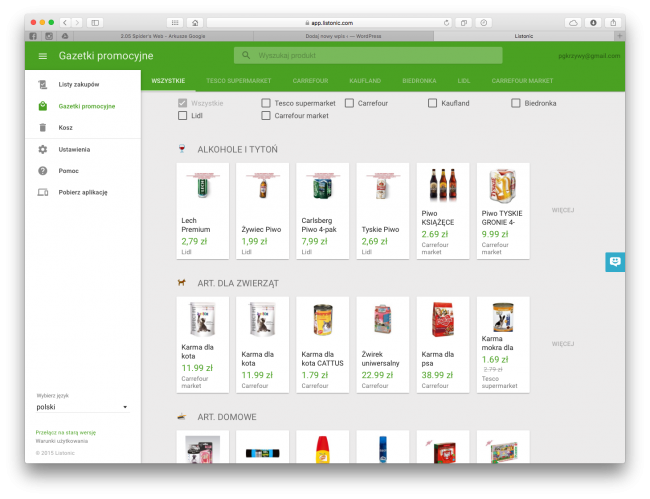Click Pobierz aplikację devices icon
The height and width of the screenshot is (499, 650).
(x=43, y=192)
